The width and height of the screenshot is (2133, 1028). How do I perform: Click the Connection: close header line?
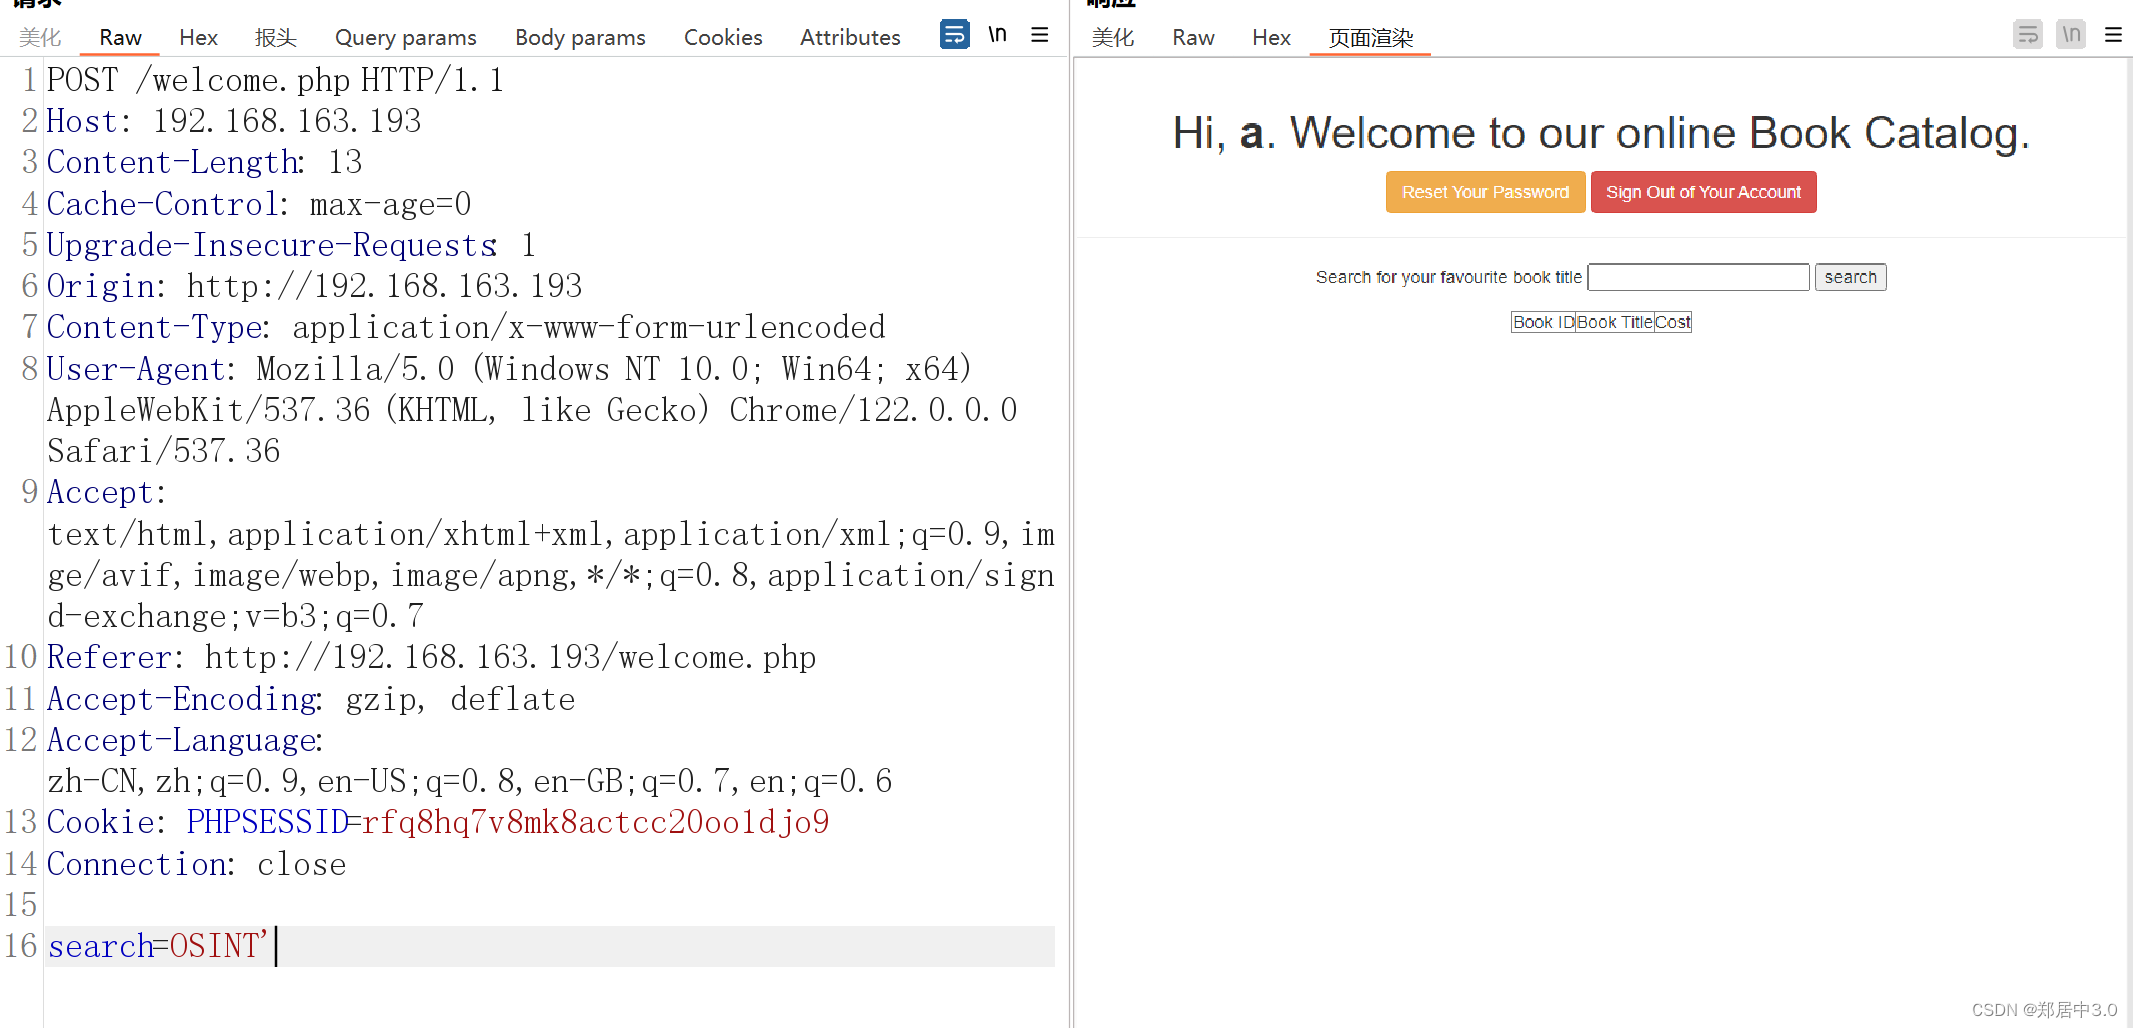pos(196,864)
